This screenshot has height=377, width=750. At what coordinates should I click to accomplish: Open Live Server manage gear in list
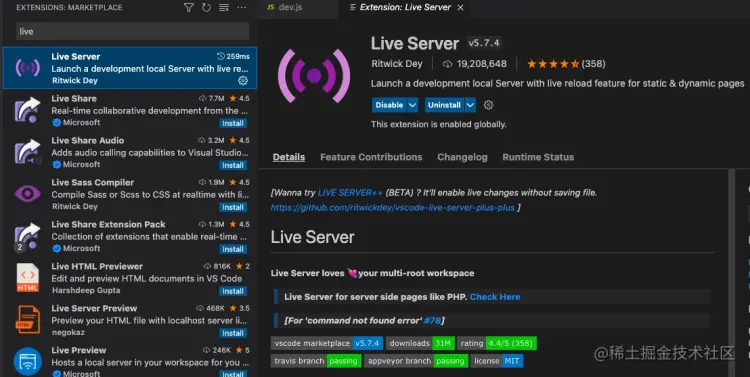[x=243, y=80]
